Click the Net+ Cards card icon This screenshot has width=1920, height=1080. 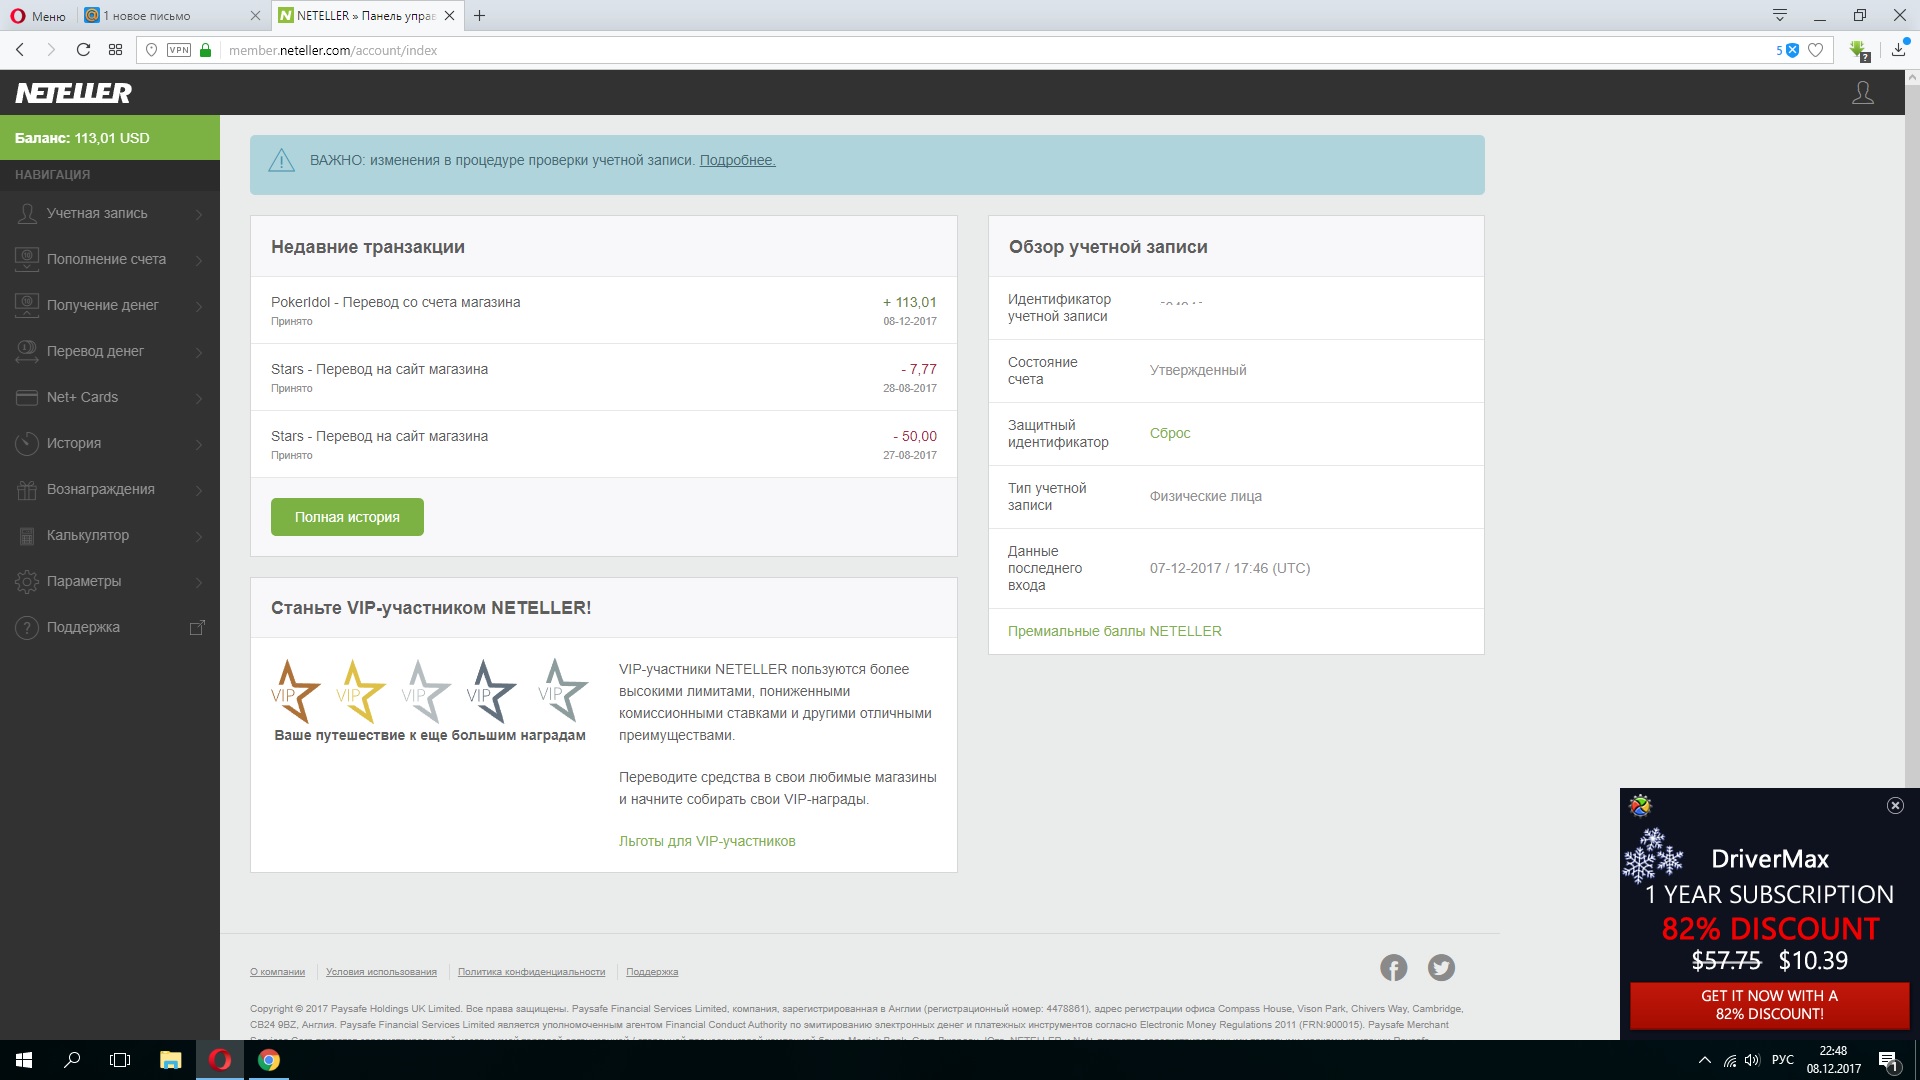27,397
